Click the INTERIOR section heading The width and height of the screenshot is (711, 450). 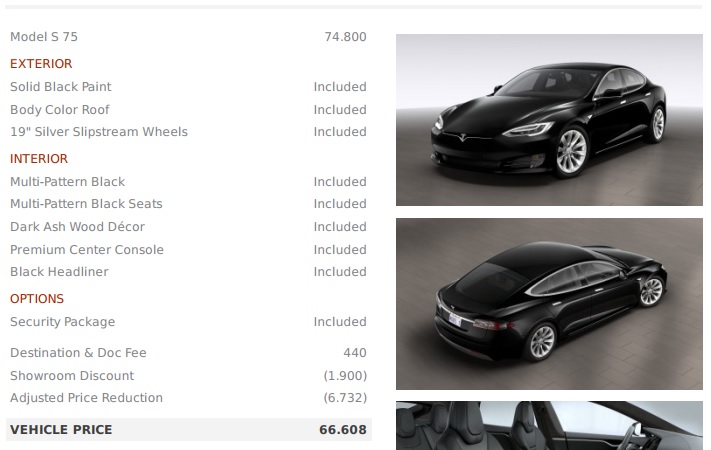(39, 159)
